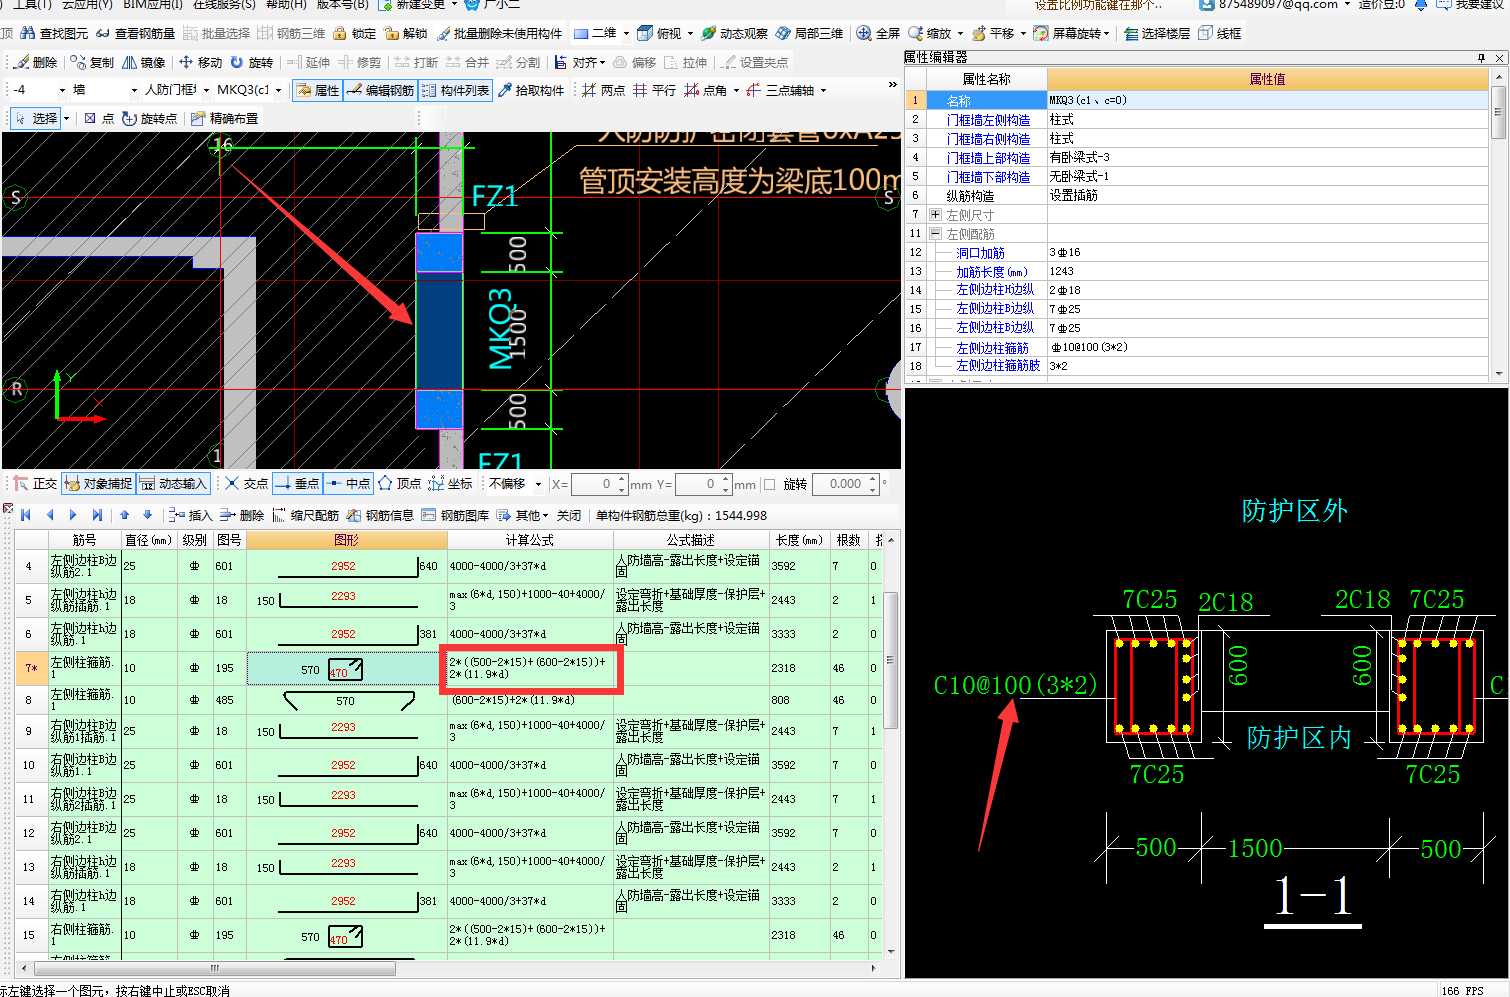This screenshot has height=997, width=1510.
Task: Open the BIM应用(I) menu
Action: pyautogui.click(x=153, y=5)
